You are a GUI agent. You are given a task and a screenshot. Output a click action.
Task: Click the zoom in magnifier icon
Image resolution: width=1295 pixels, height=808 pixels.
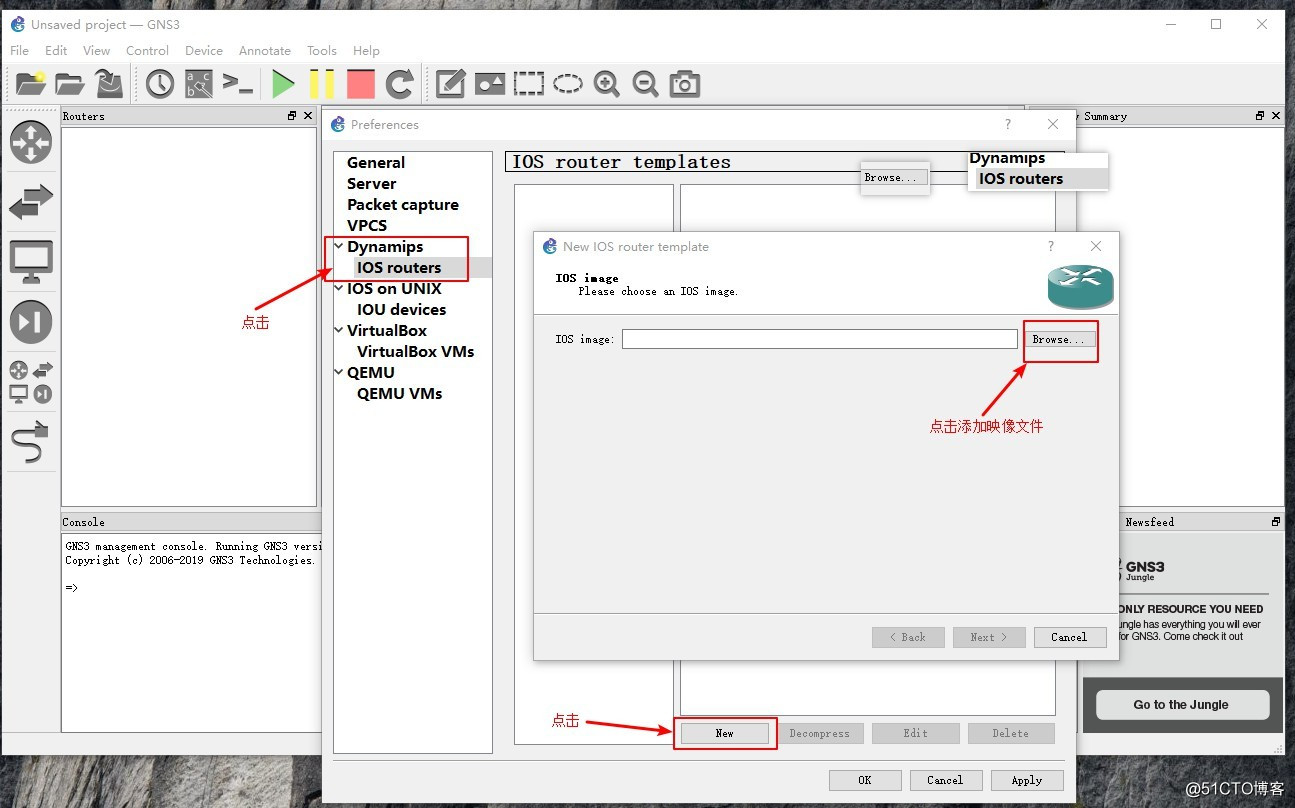607,84
